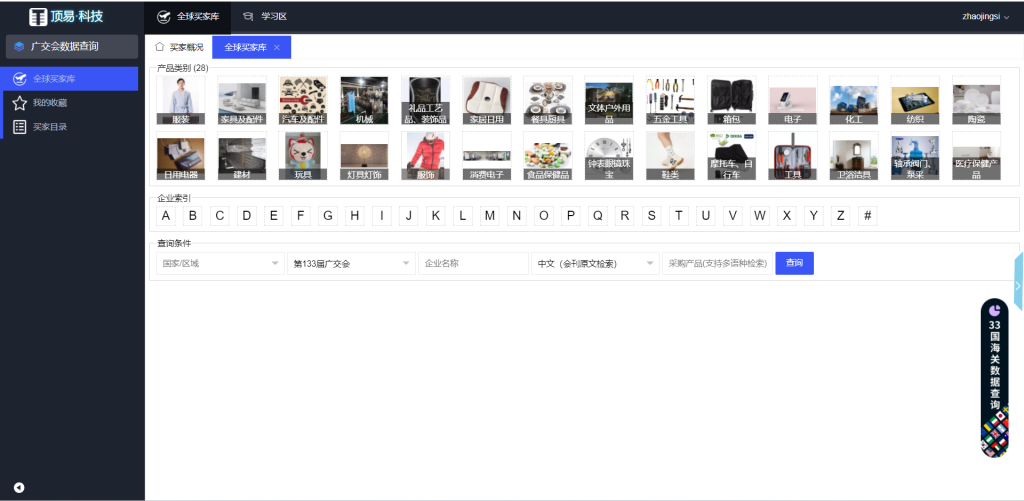The height and width of the screenshot is (501, 1024).
Task: Focus the 采购产品 search field
Action: (717, 264)
